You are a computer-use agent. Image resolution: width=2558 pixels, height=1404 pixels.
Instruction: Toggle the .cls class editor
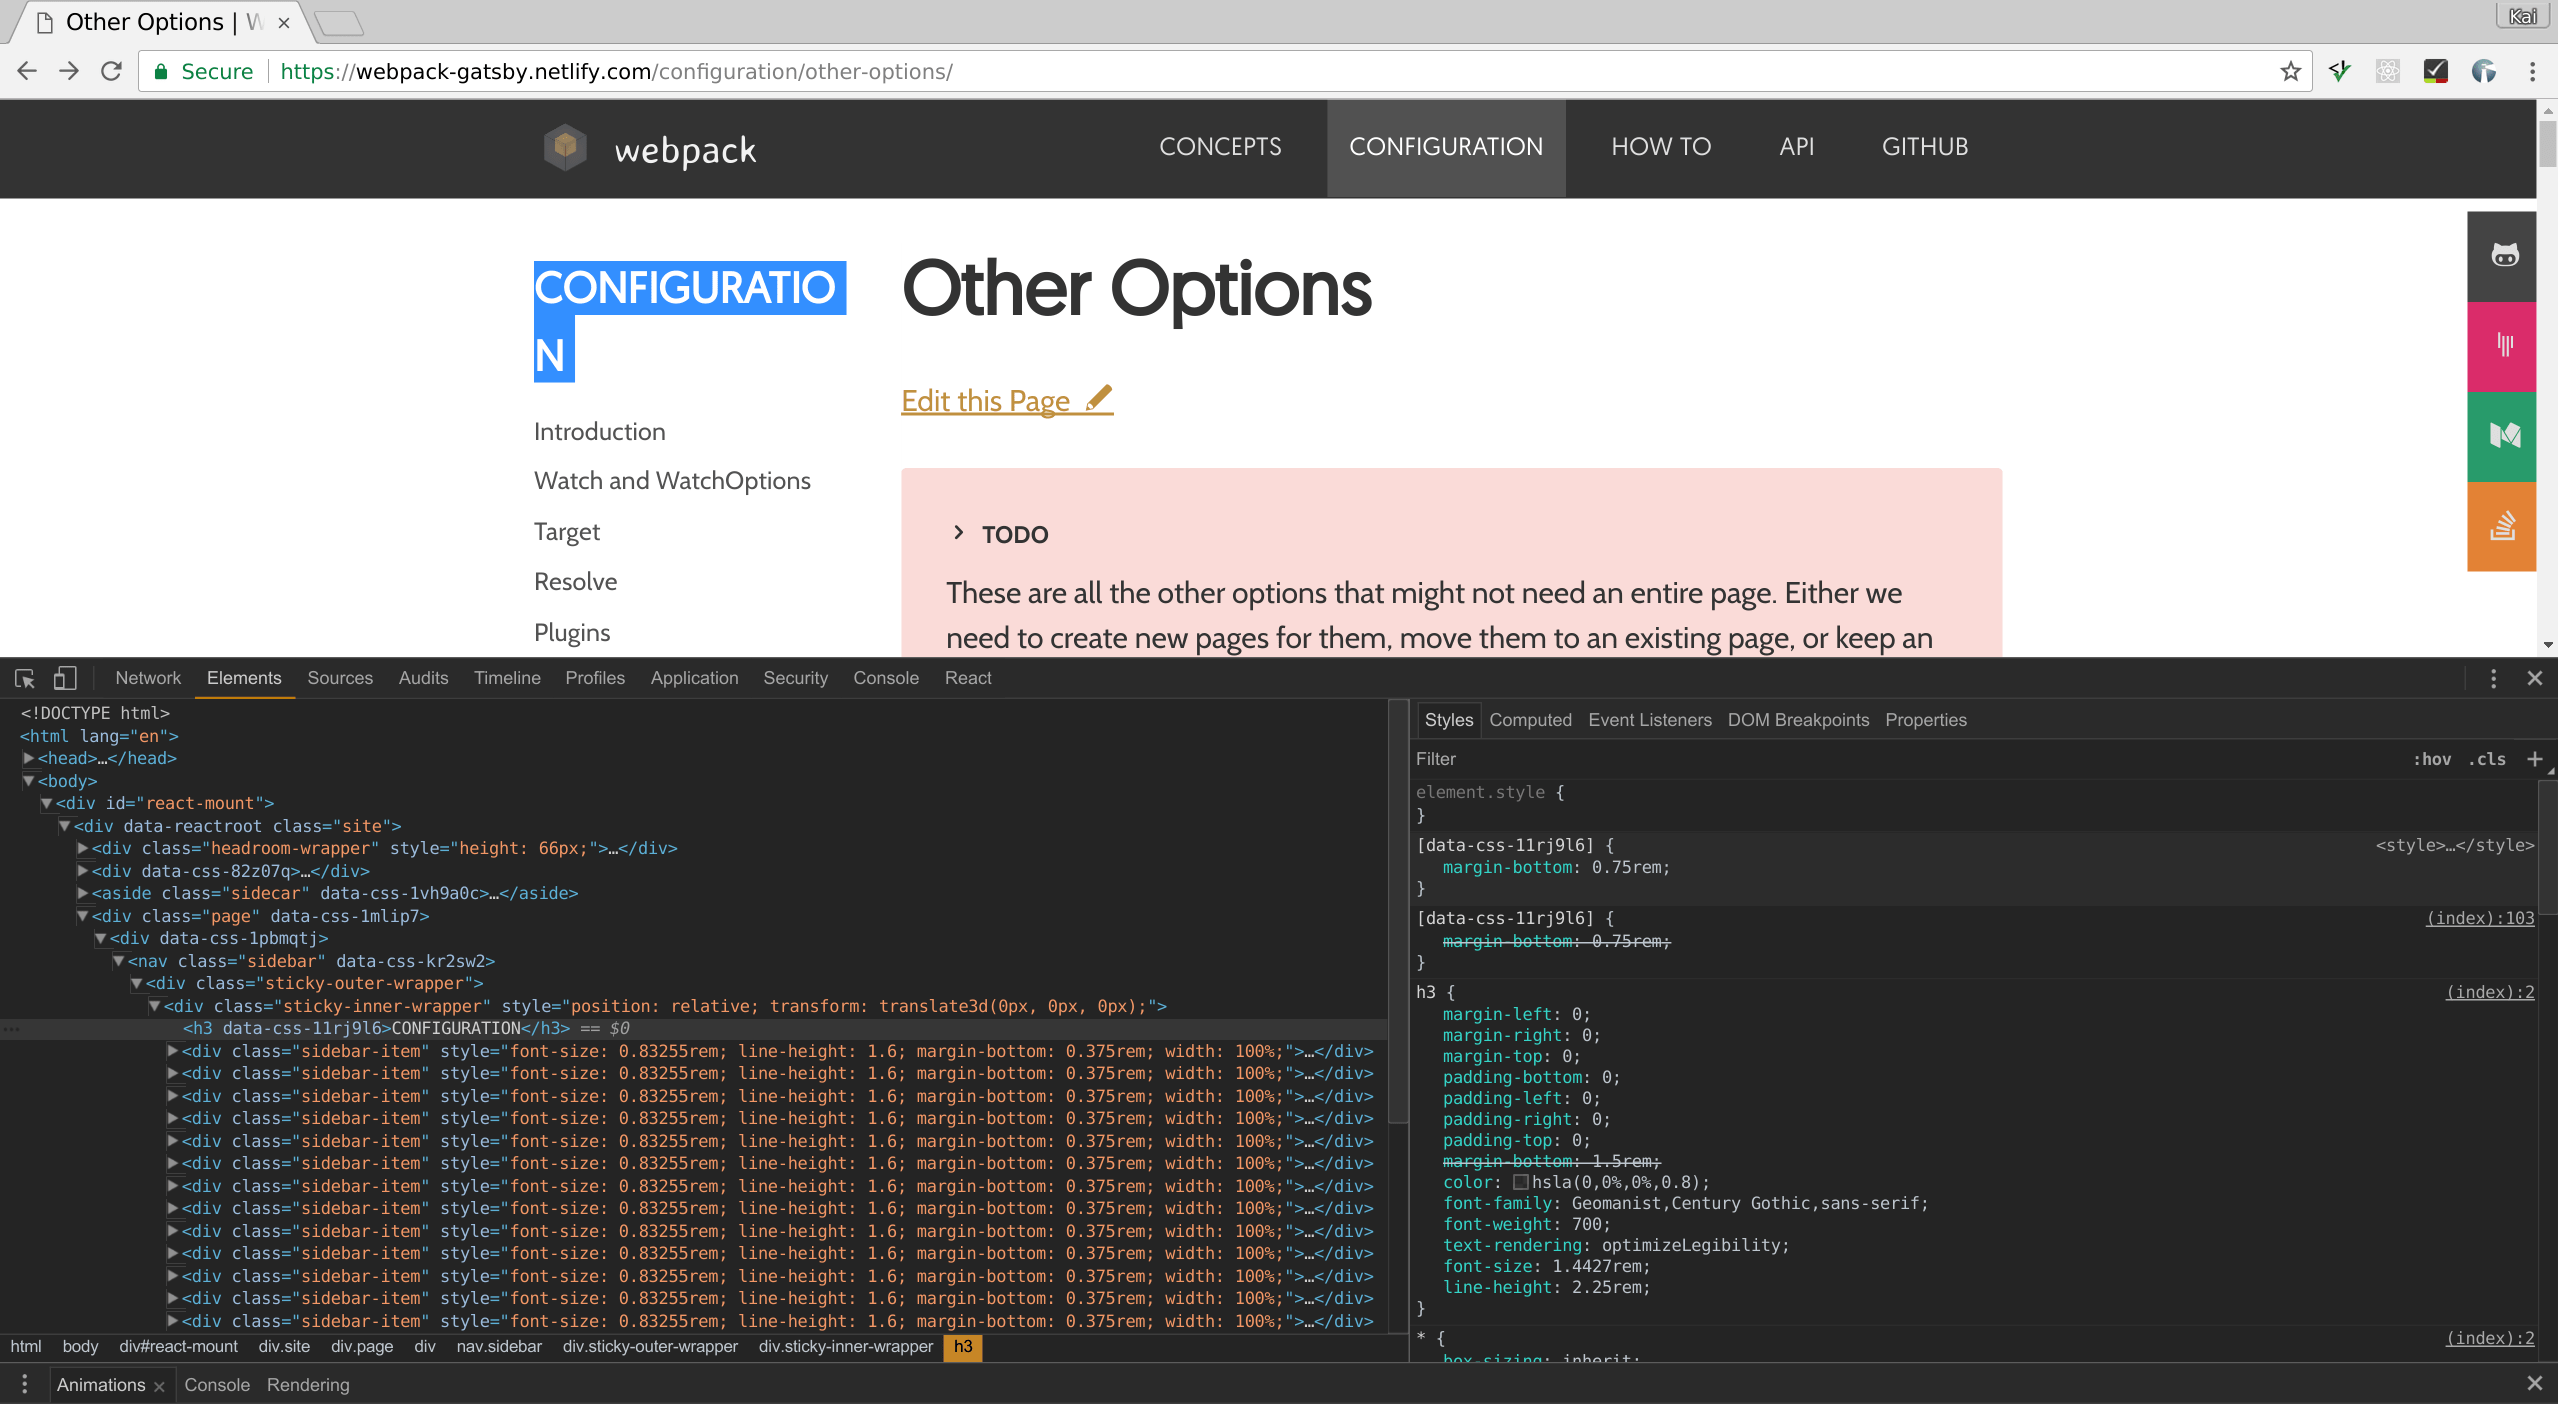click(x=2487, y=759)
